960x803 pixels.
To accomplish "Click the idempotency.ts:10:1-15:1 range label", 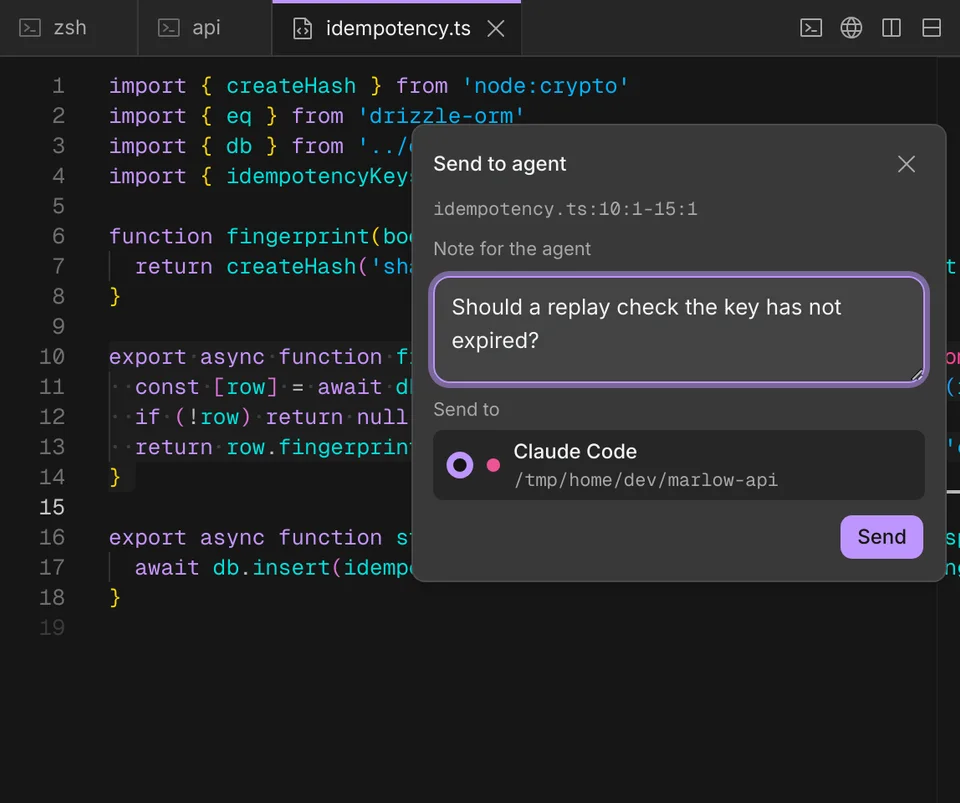I will click(565, 209).
